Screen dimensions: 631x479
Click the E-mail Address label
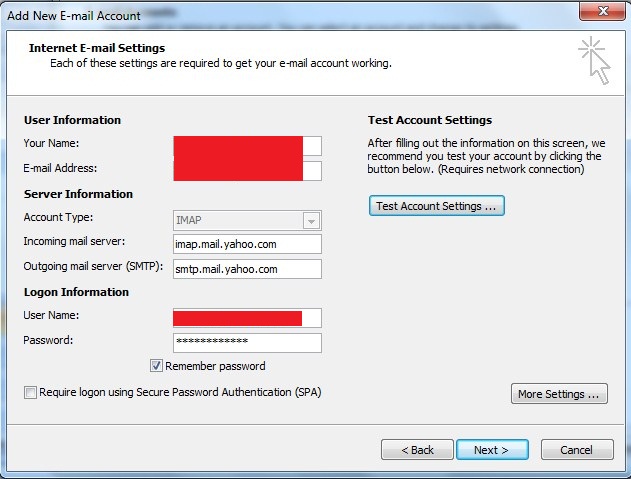[60, 168]
